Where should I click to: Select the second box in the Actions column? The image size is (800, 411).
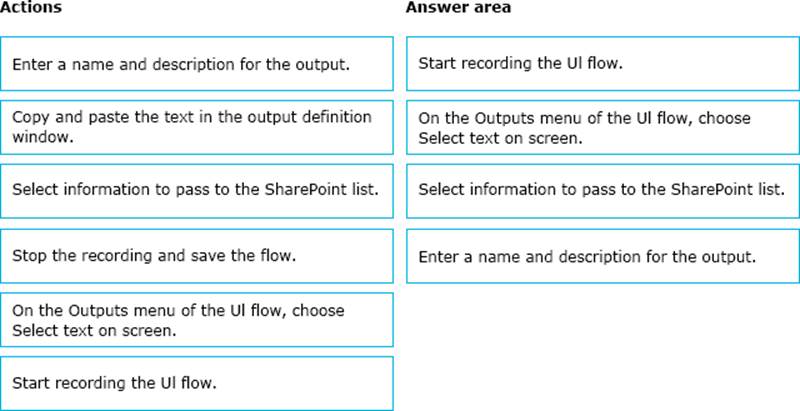coord(197,125)
